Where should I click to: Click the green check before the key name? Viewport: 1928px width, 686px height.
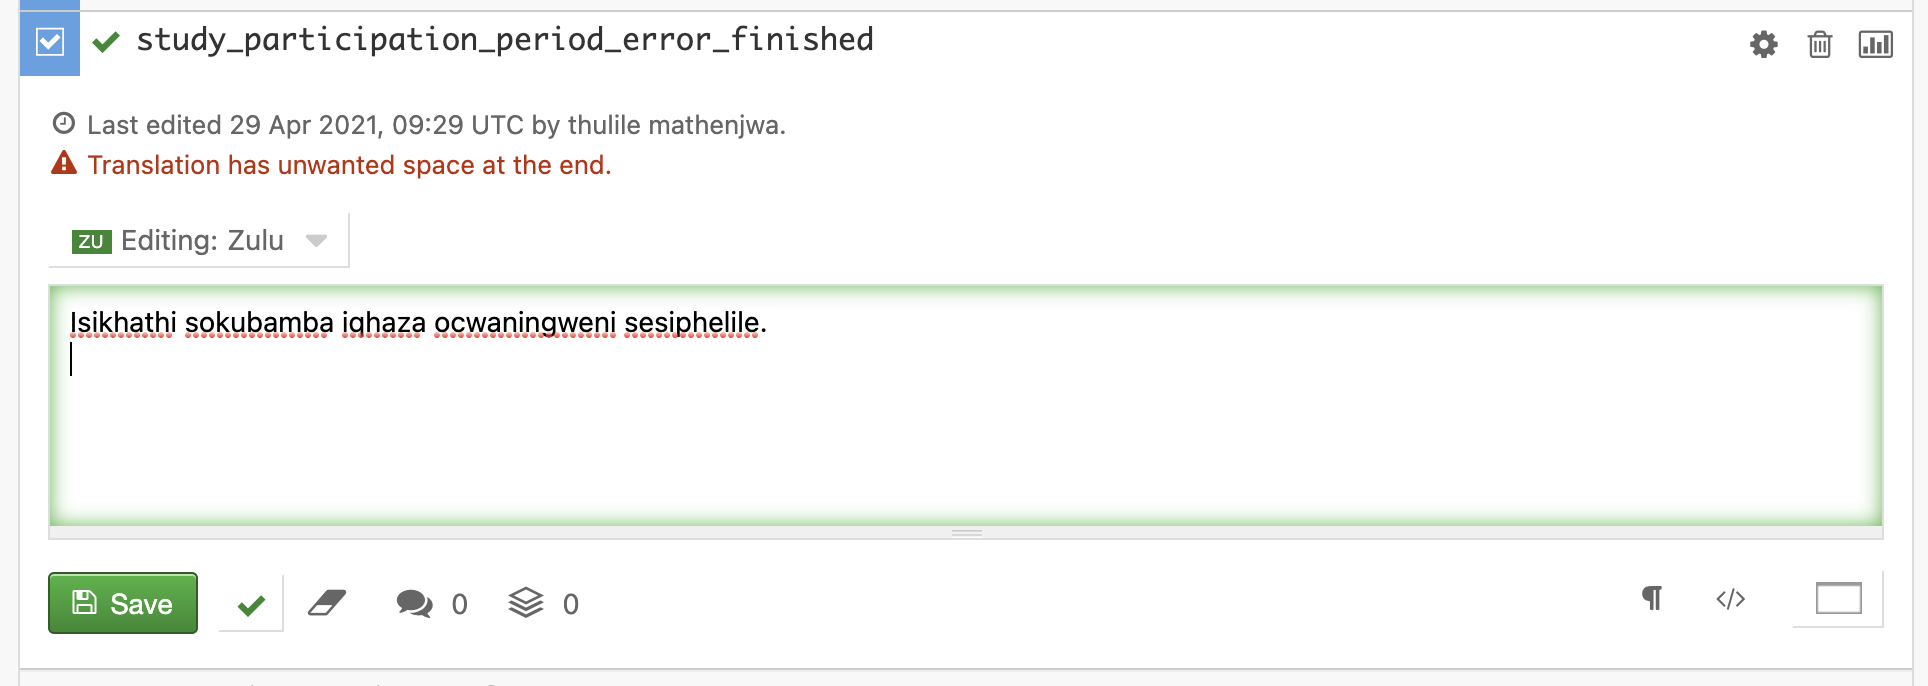[106, 41]
